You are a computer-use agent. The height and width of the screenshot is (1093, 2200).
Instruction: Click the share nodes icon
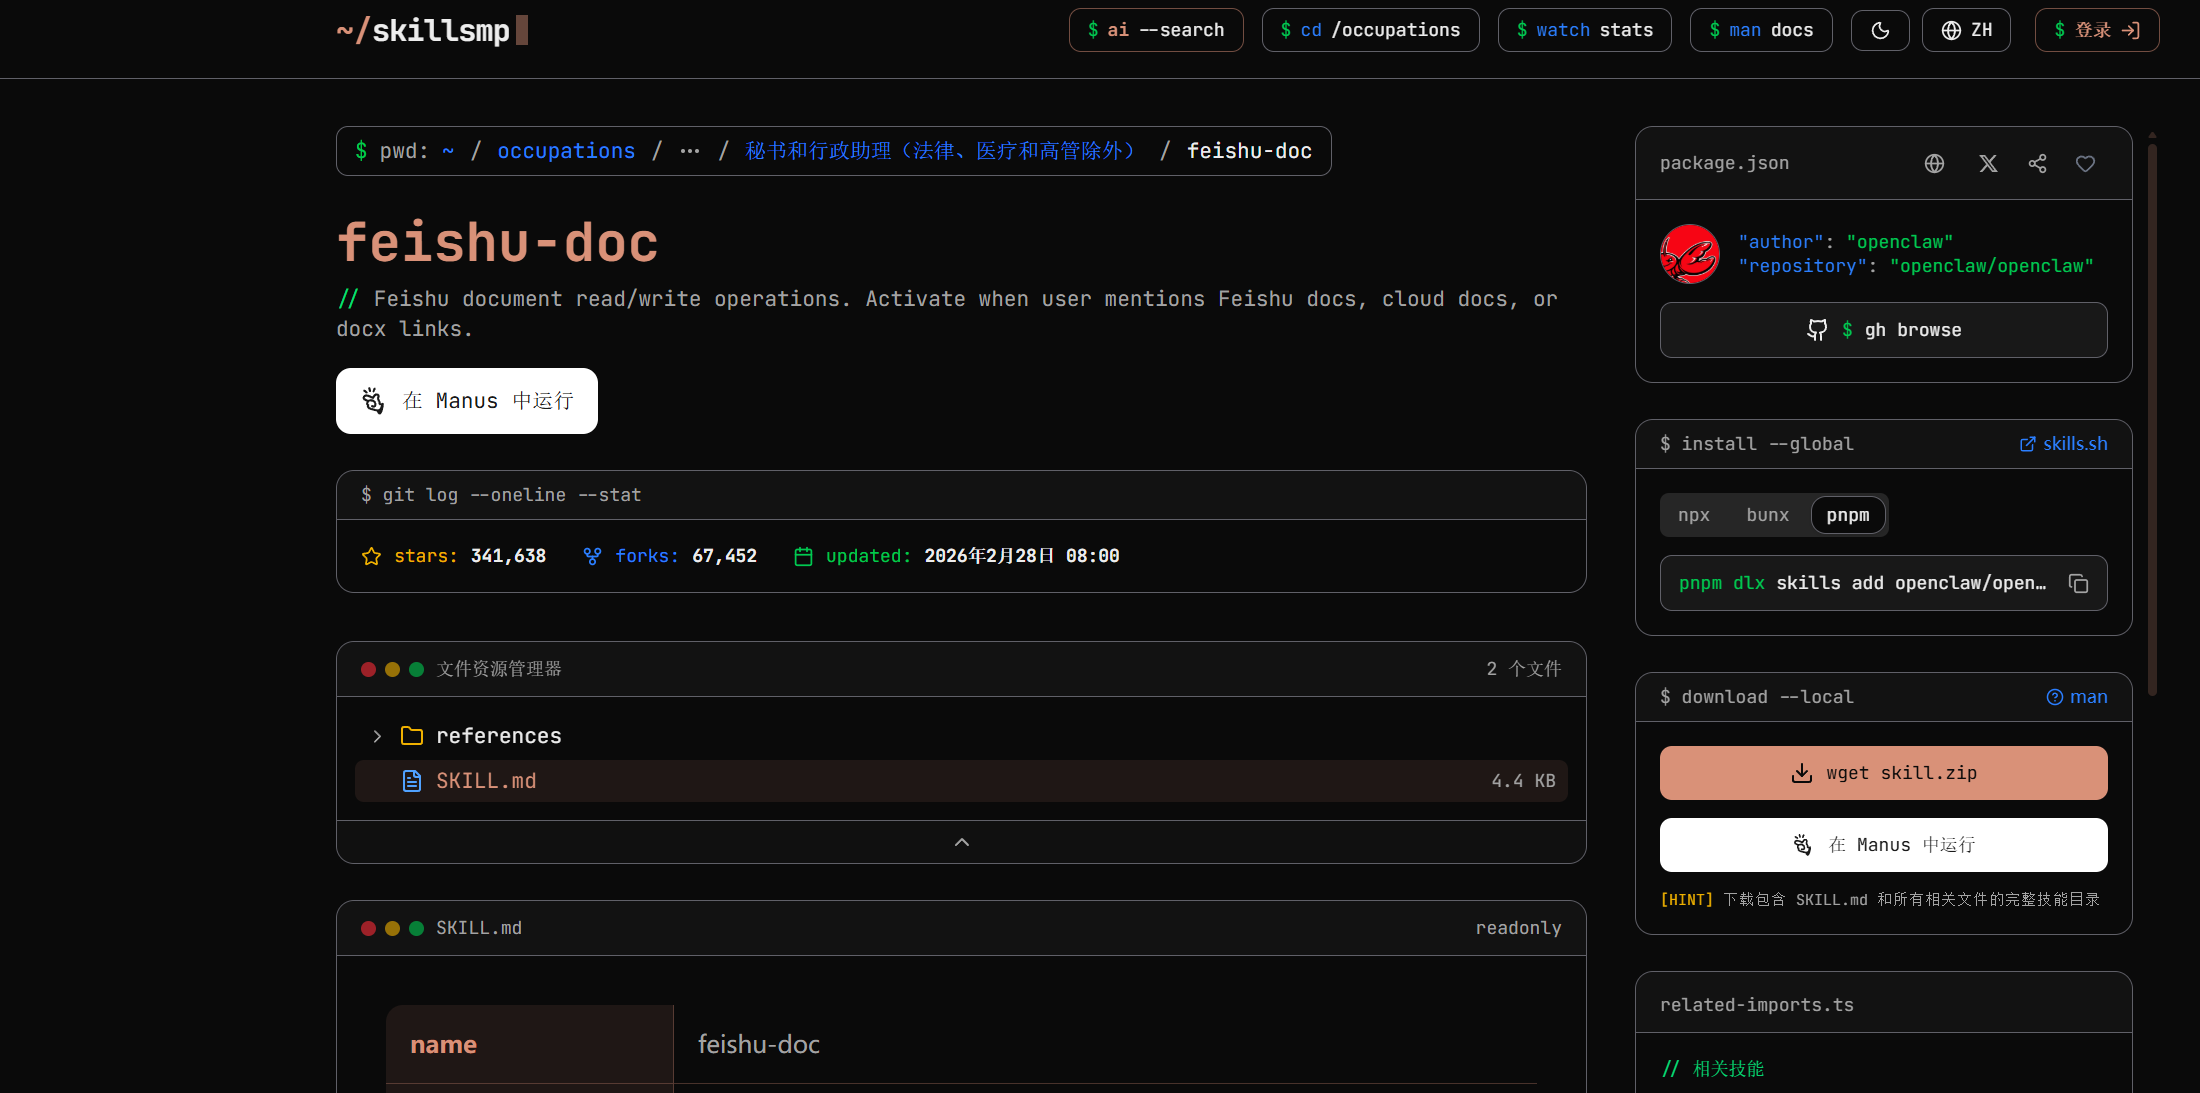(2037, 163)
